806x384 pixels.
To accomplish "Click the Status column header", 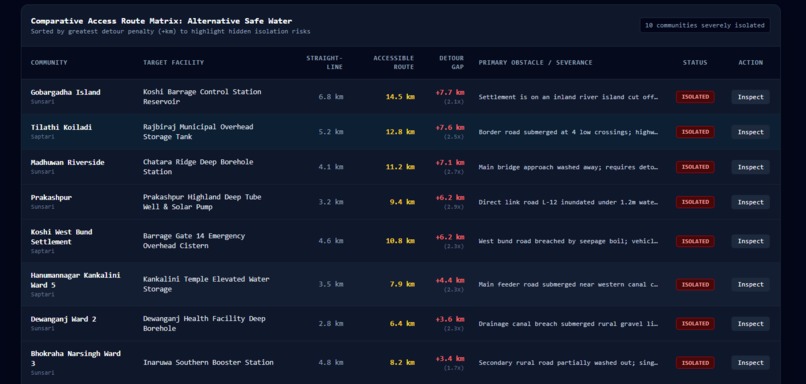I will point(695,62).
